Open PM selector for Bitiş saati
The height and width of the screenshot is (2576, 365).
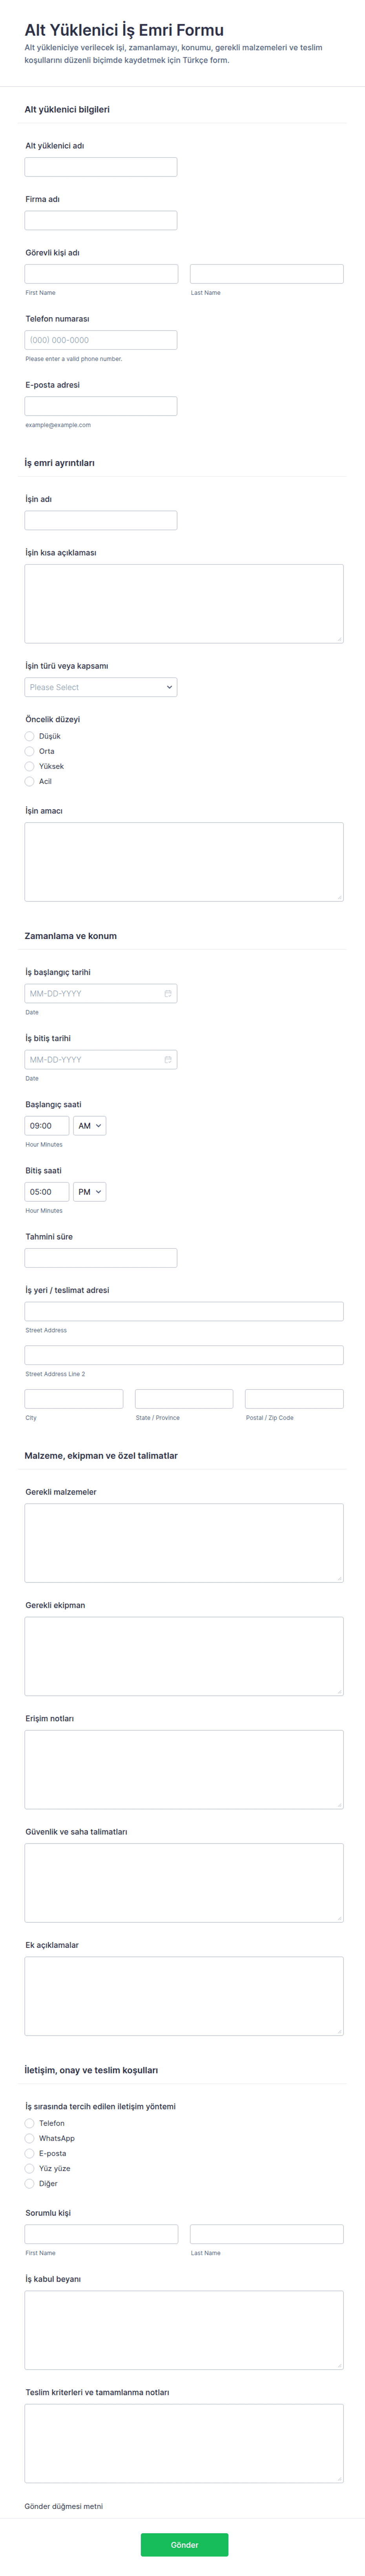[x=90, y=1191]
